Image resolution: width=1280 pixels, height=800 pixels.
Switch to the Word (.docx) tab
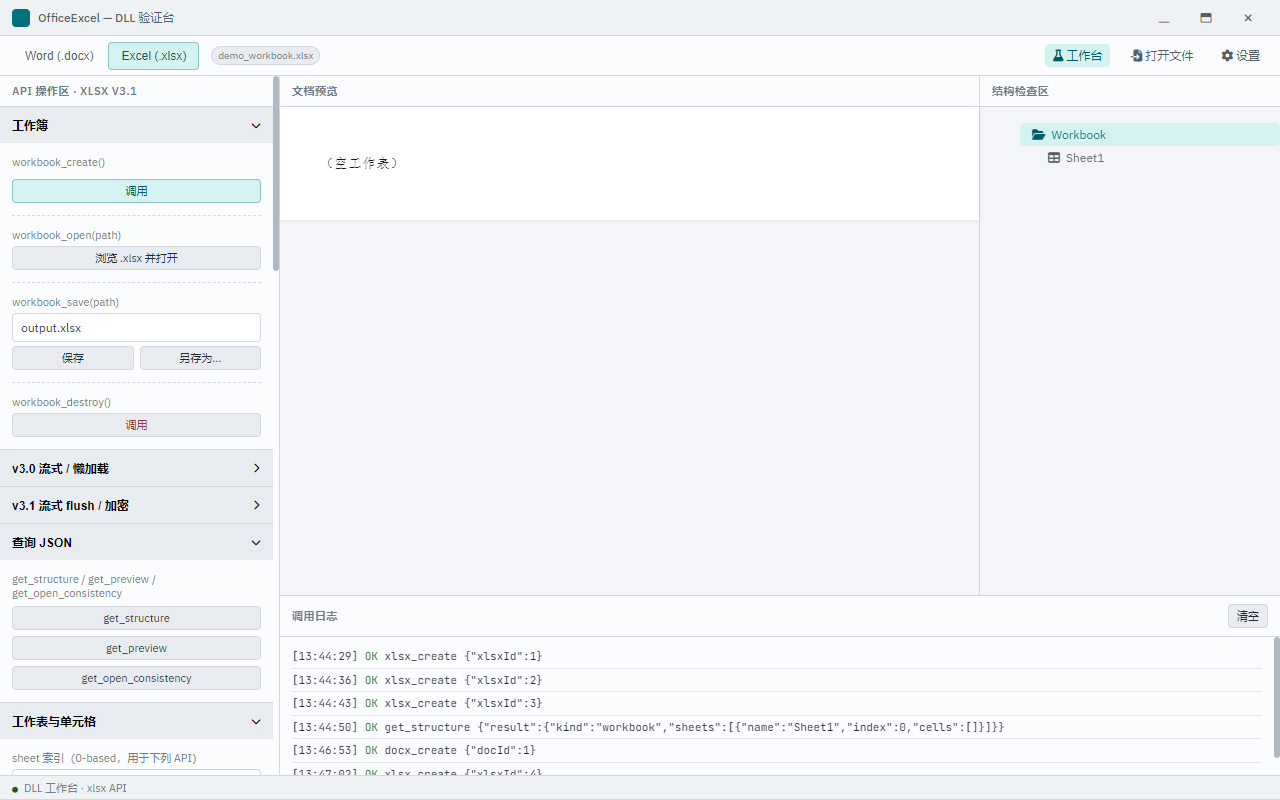(x=59, y=56)
